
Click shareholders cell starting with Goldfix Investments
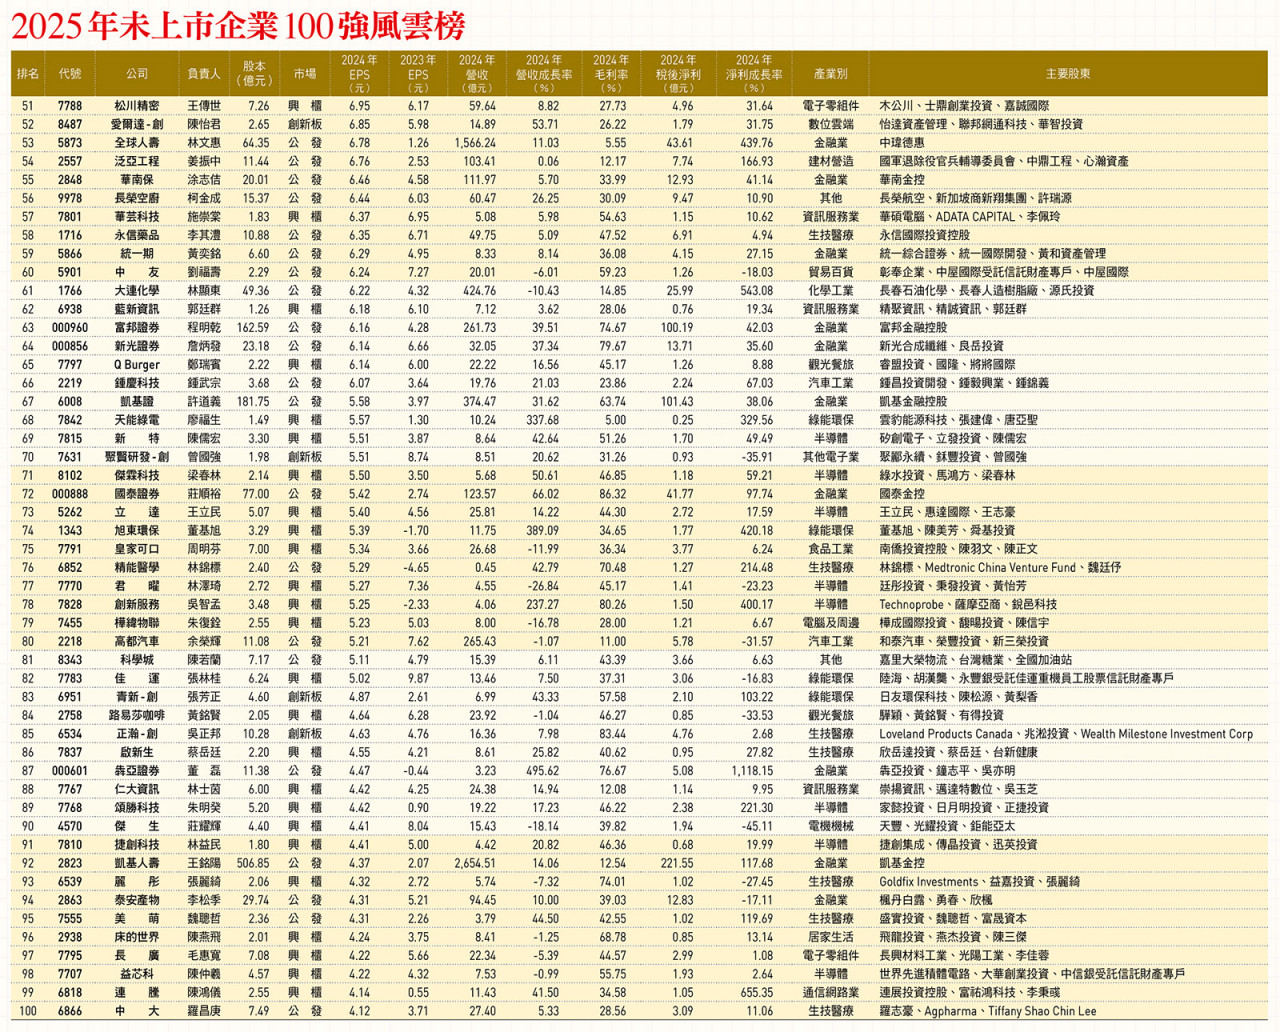point(979,882)
